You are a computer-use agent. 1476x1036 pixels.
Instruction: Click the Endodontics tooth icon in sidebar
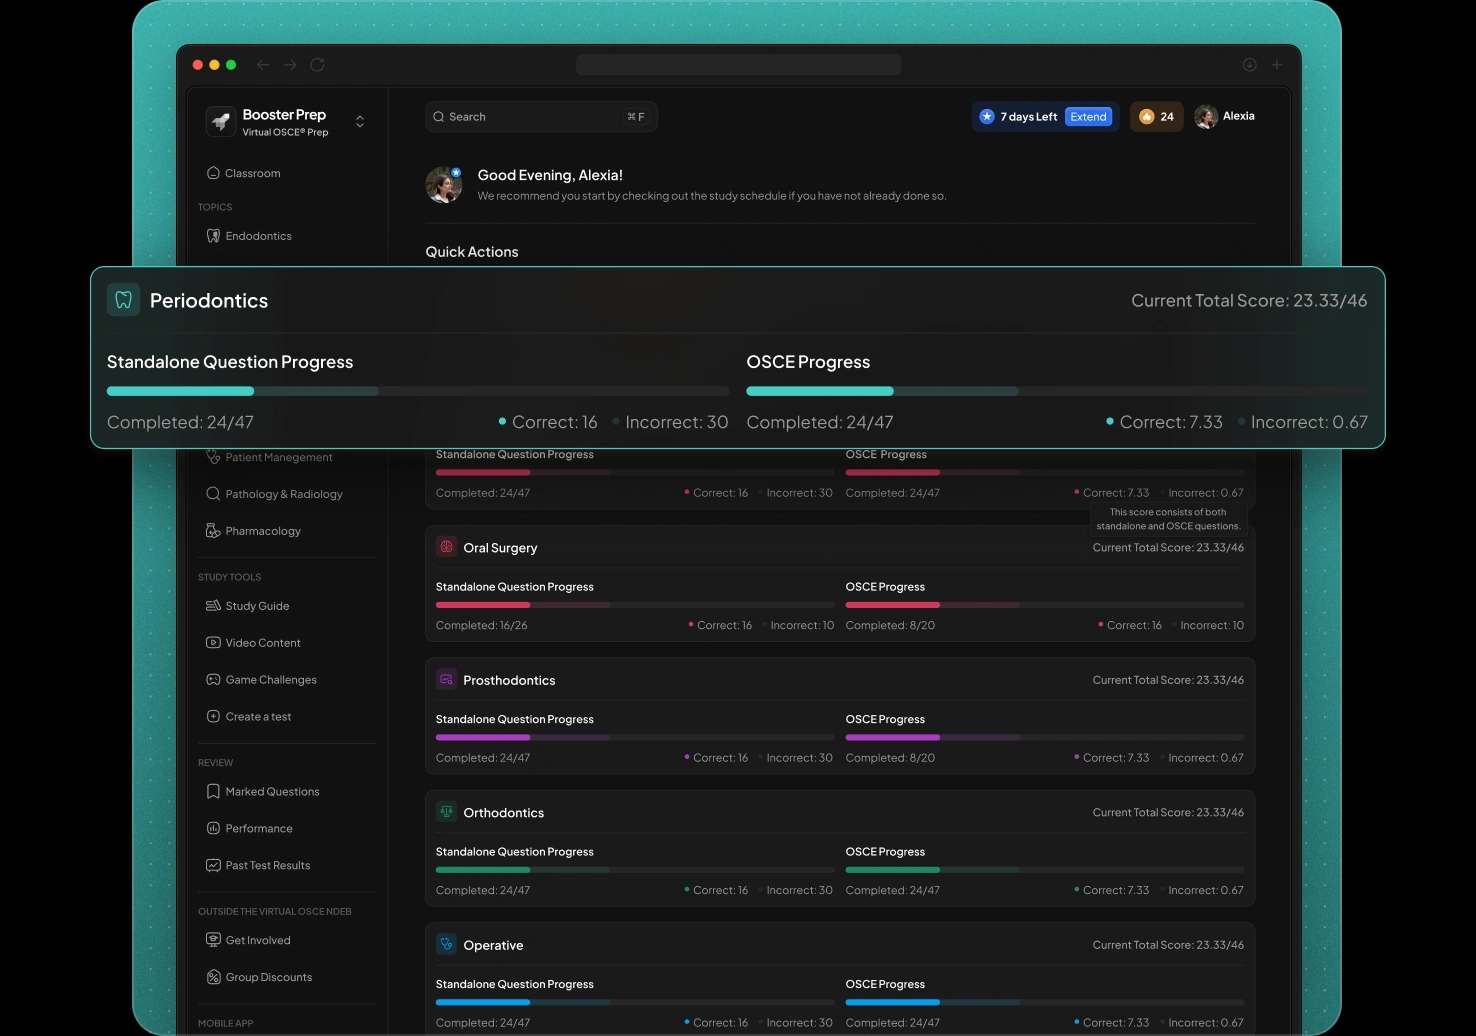point(213,236)
